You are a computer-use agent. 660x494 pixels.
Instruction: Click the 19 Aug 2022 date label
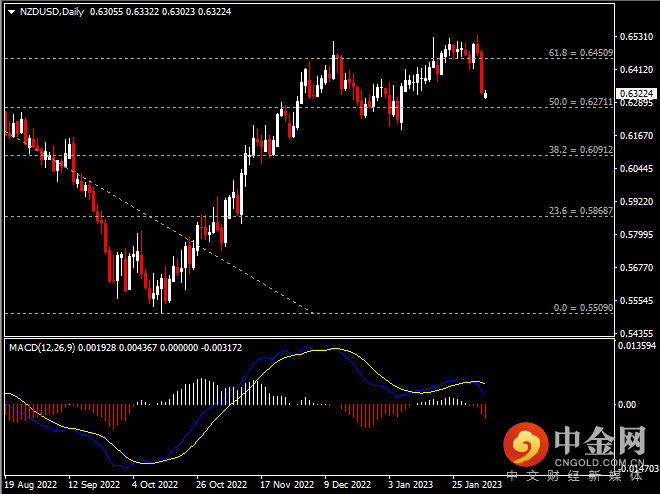coord(32,485)
